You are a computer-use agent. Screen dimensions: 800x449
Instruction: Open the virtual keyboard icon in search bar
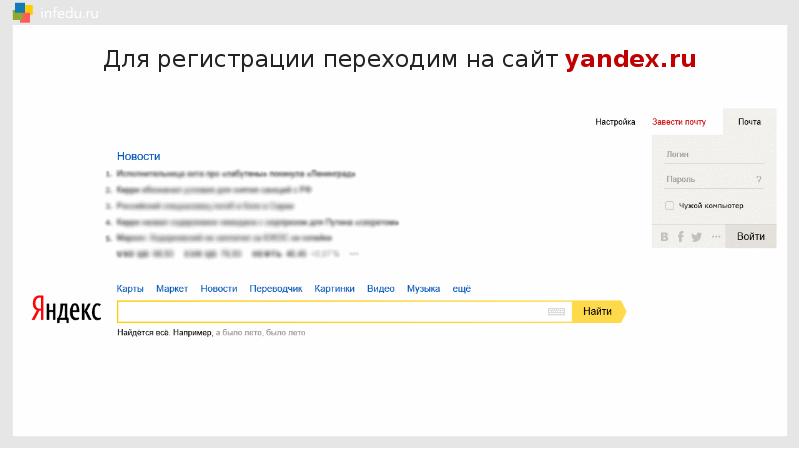click(x=557, y=312)
